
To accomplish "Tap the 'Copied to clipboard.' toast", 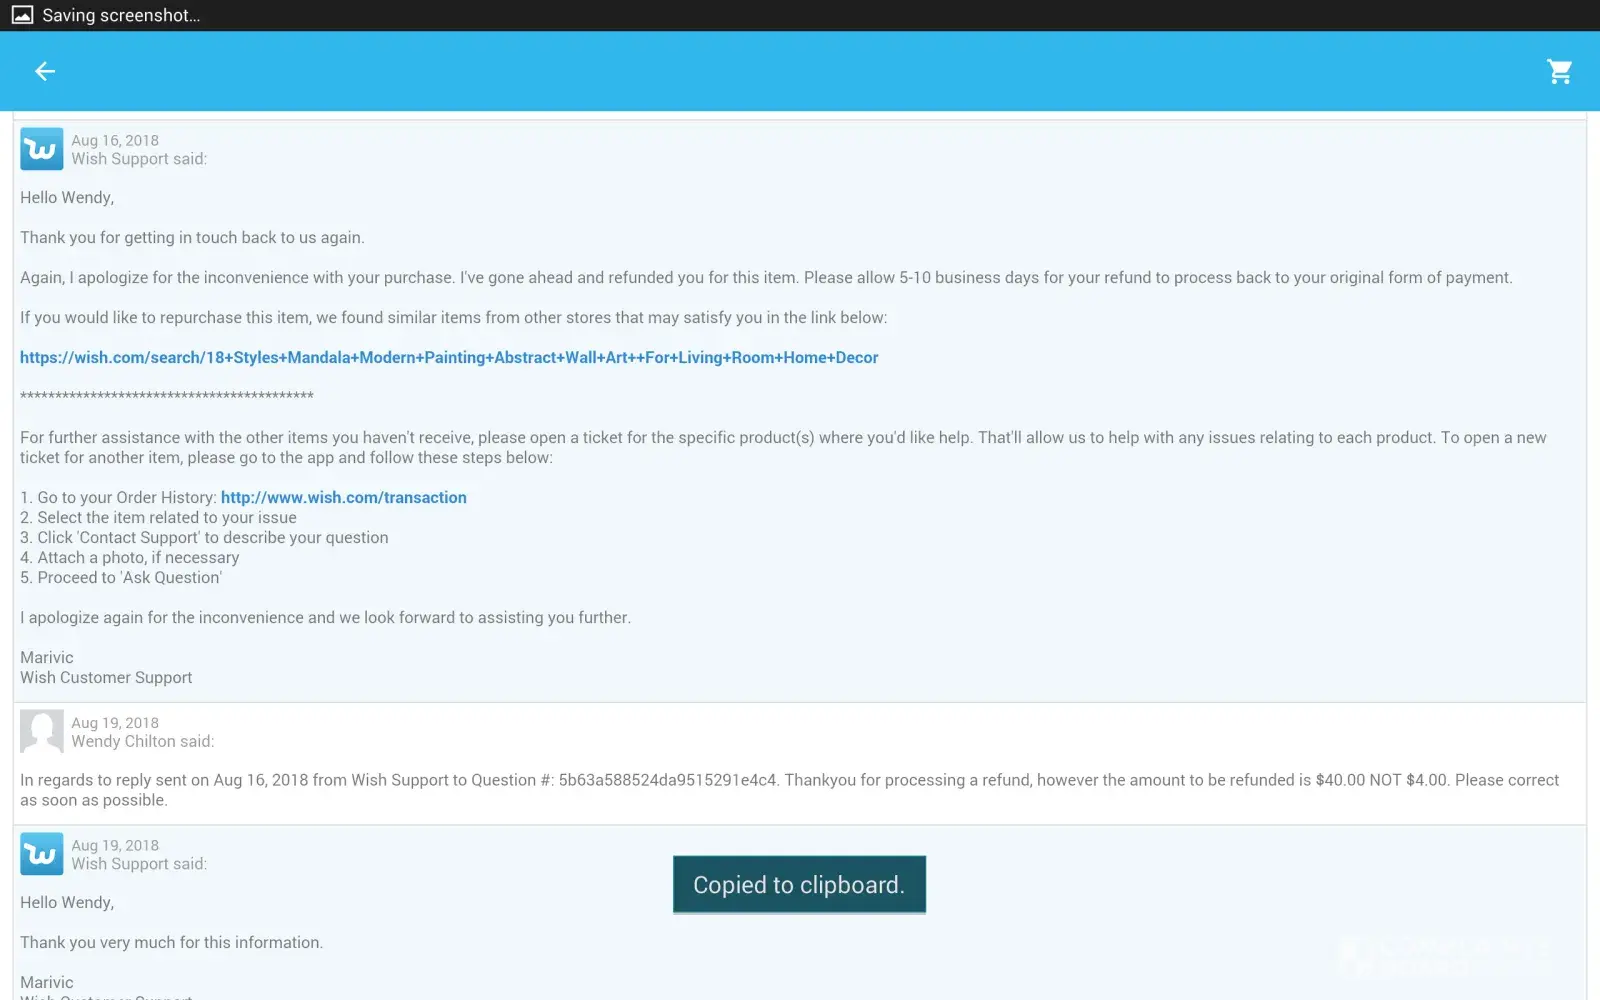I will tap(799, 885).
